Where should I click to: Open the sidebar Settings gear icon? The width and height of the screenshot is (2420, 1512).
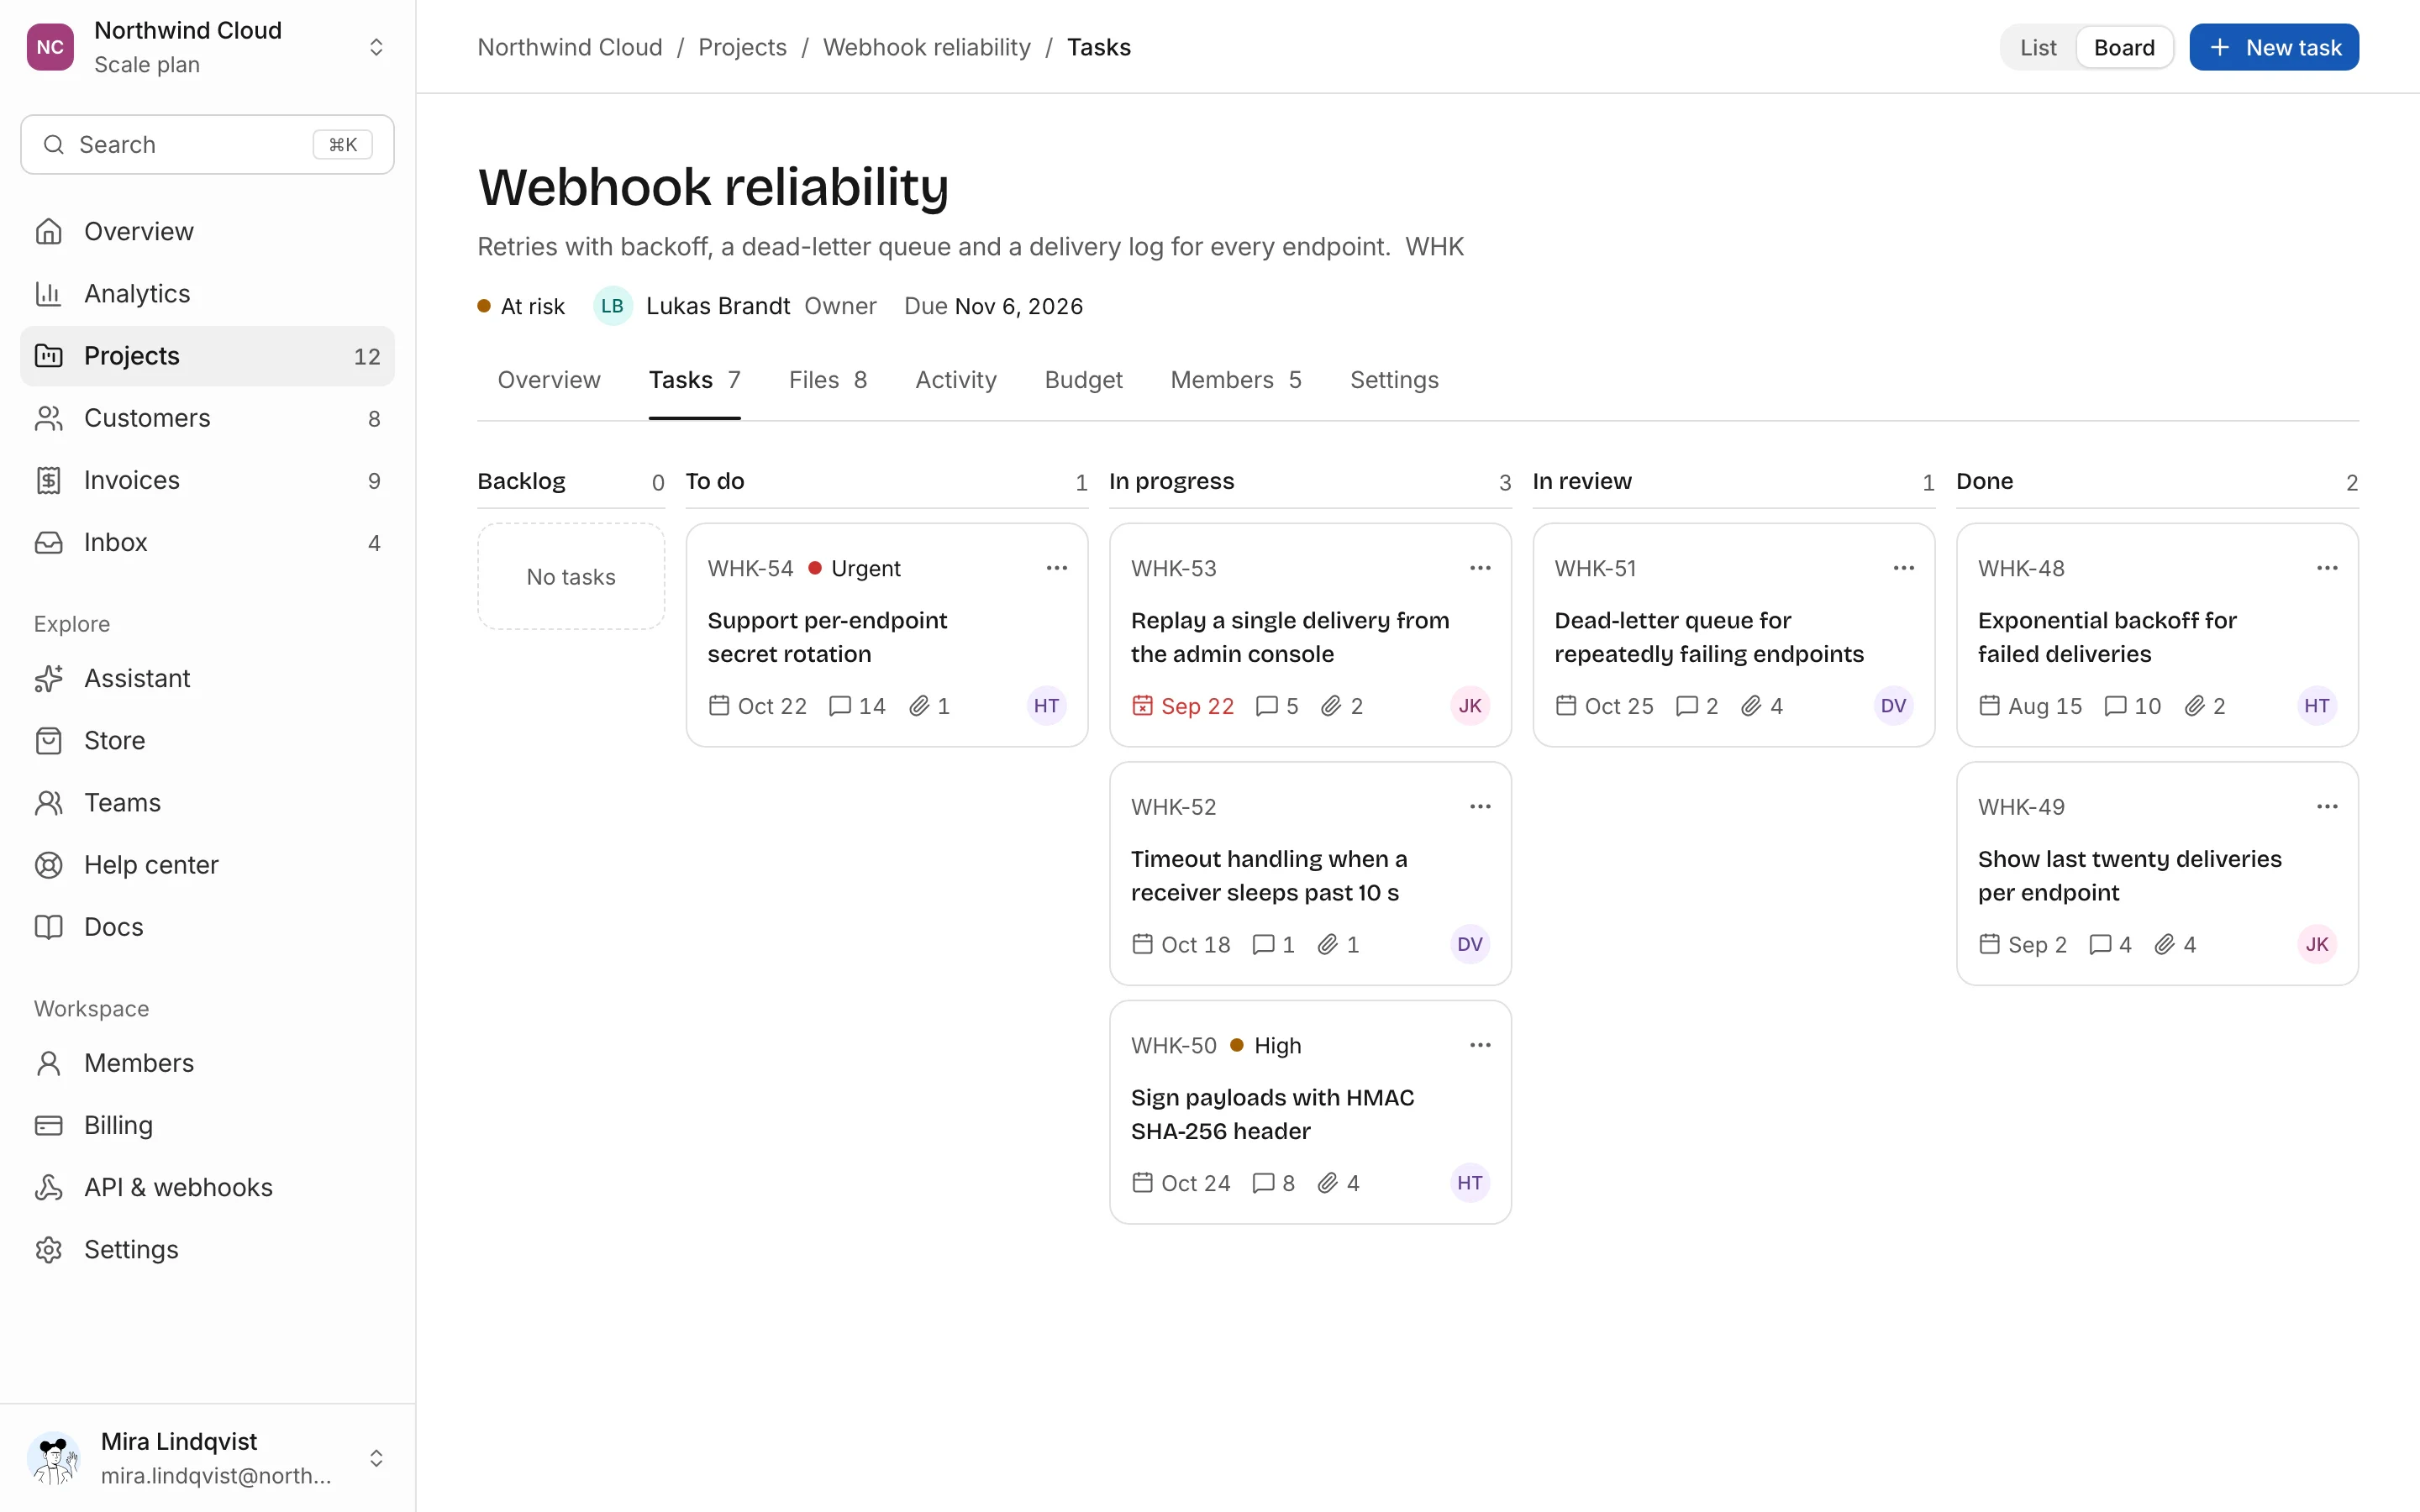tap(48, 1249)
